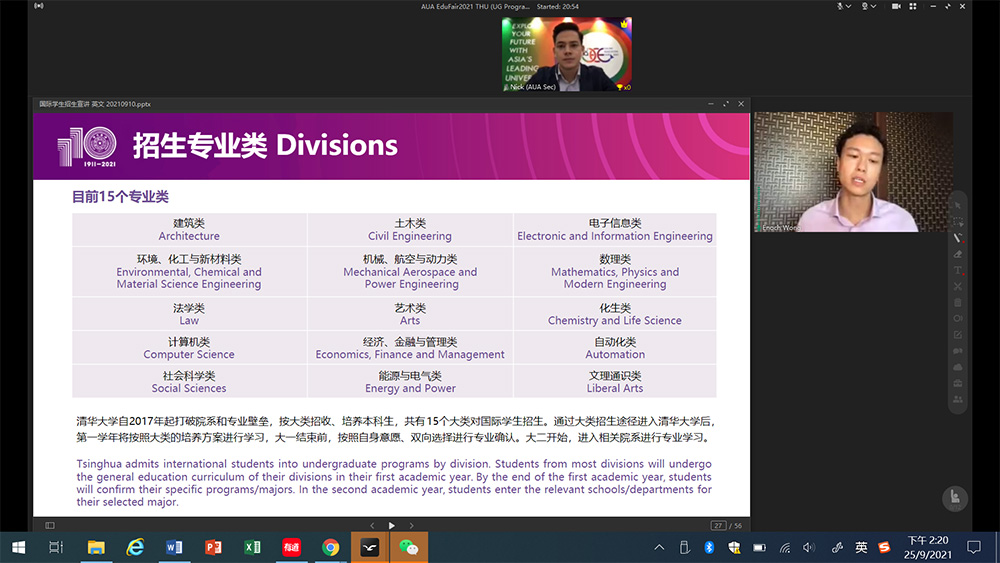1000x563 pixels.
Task: Minimize the shared pptx presentation window
Action: [x=711, y=104]
